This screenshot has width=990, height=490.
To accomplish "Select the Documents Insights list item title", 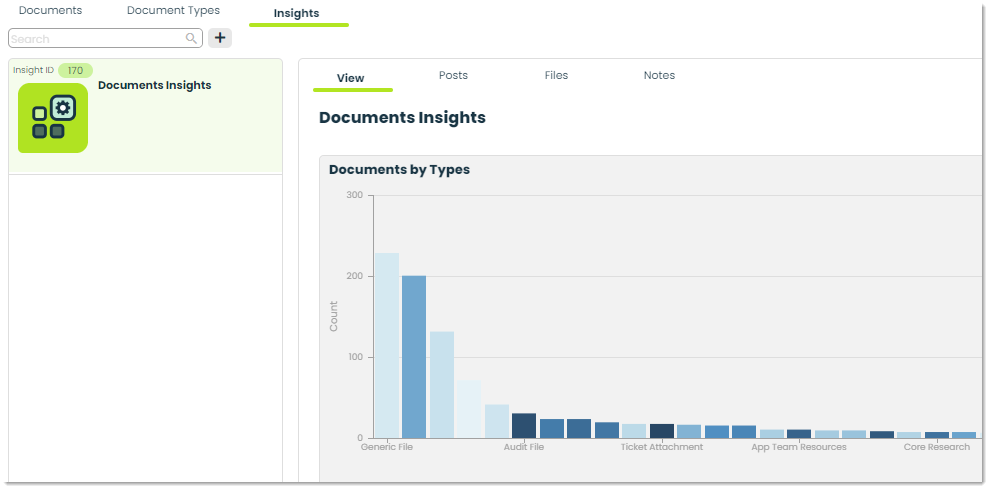I will tap(155, 85).
